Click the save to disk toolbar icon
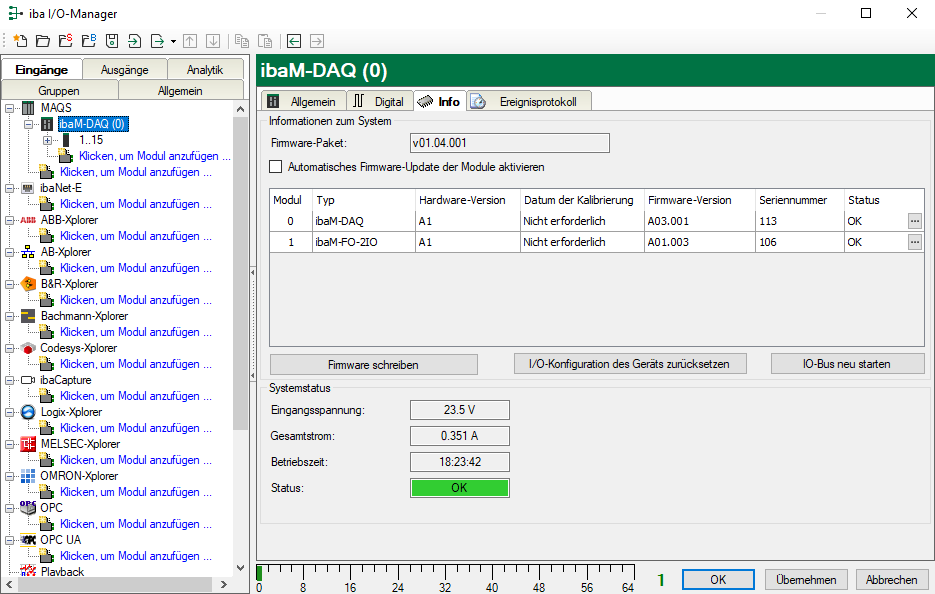Viewport: 935px width, 594px height. point(112,41)
